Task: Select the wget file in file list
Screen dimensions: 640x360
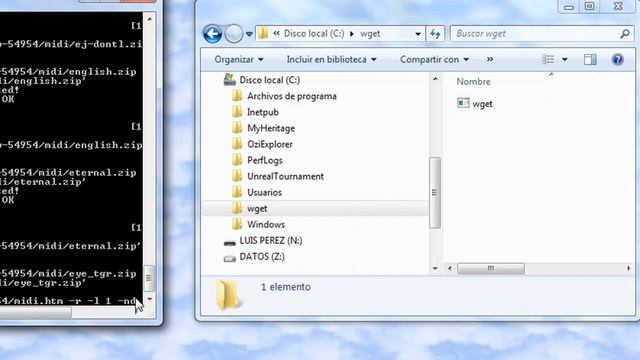Action: pos(482,104)
